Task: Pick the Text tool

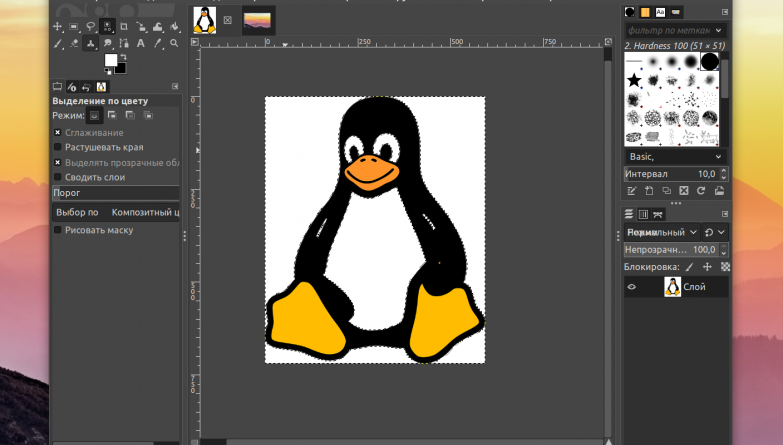Action: tap(140, 43)
